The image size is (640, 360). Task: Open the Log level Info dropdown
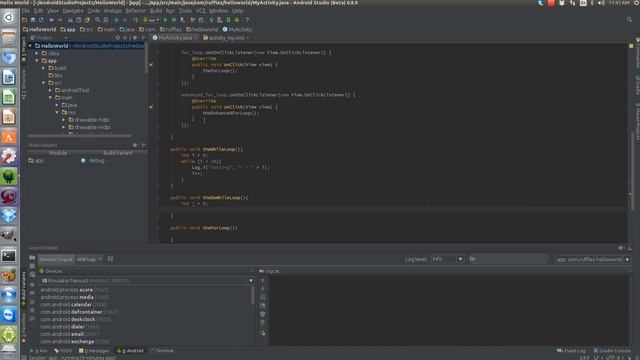447,259
